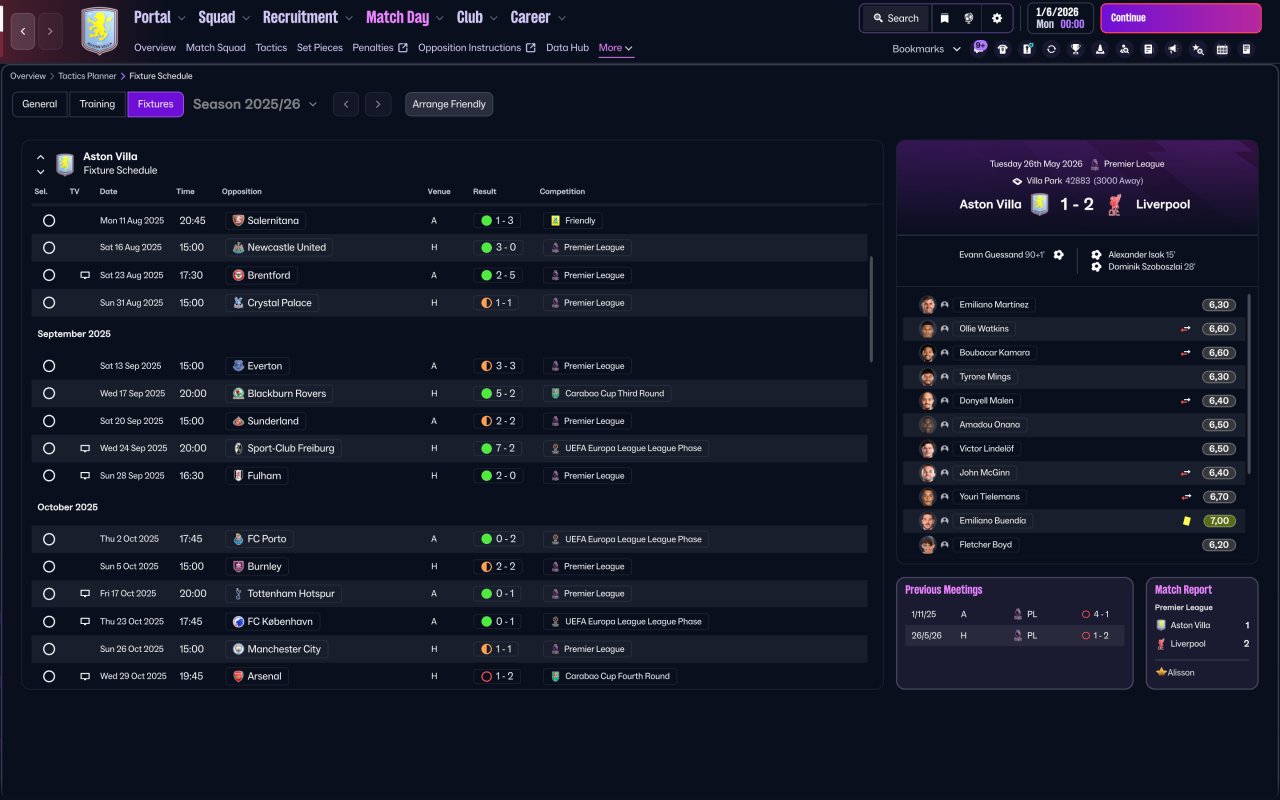
Task: Open the Set Pieces submenu item
Action: (320, 48)
